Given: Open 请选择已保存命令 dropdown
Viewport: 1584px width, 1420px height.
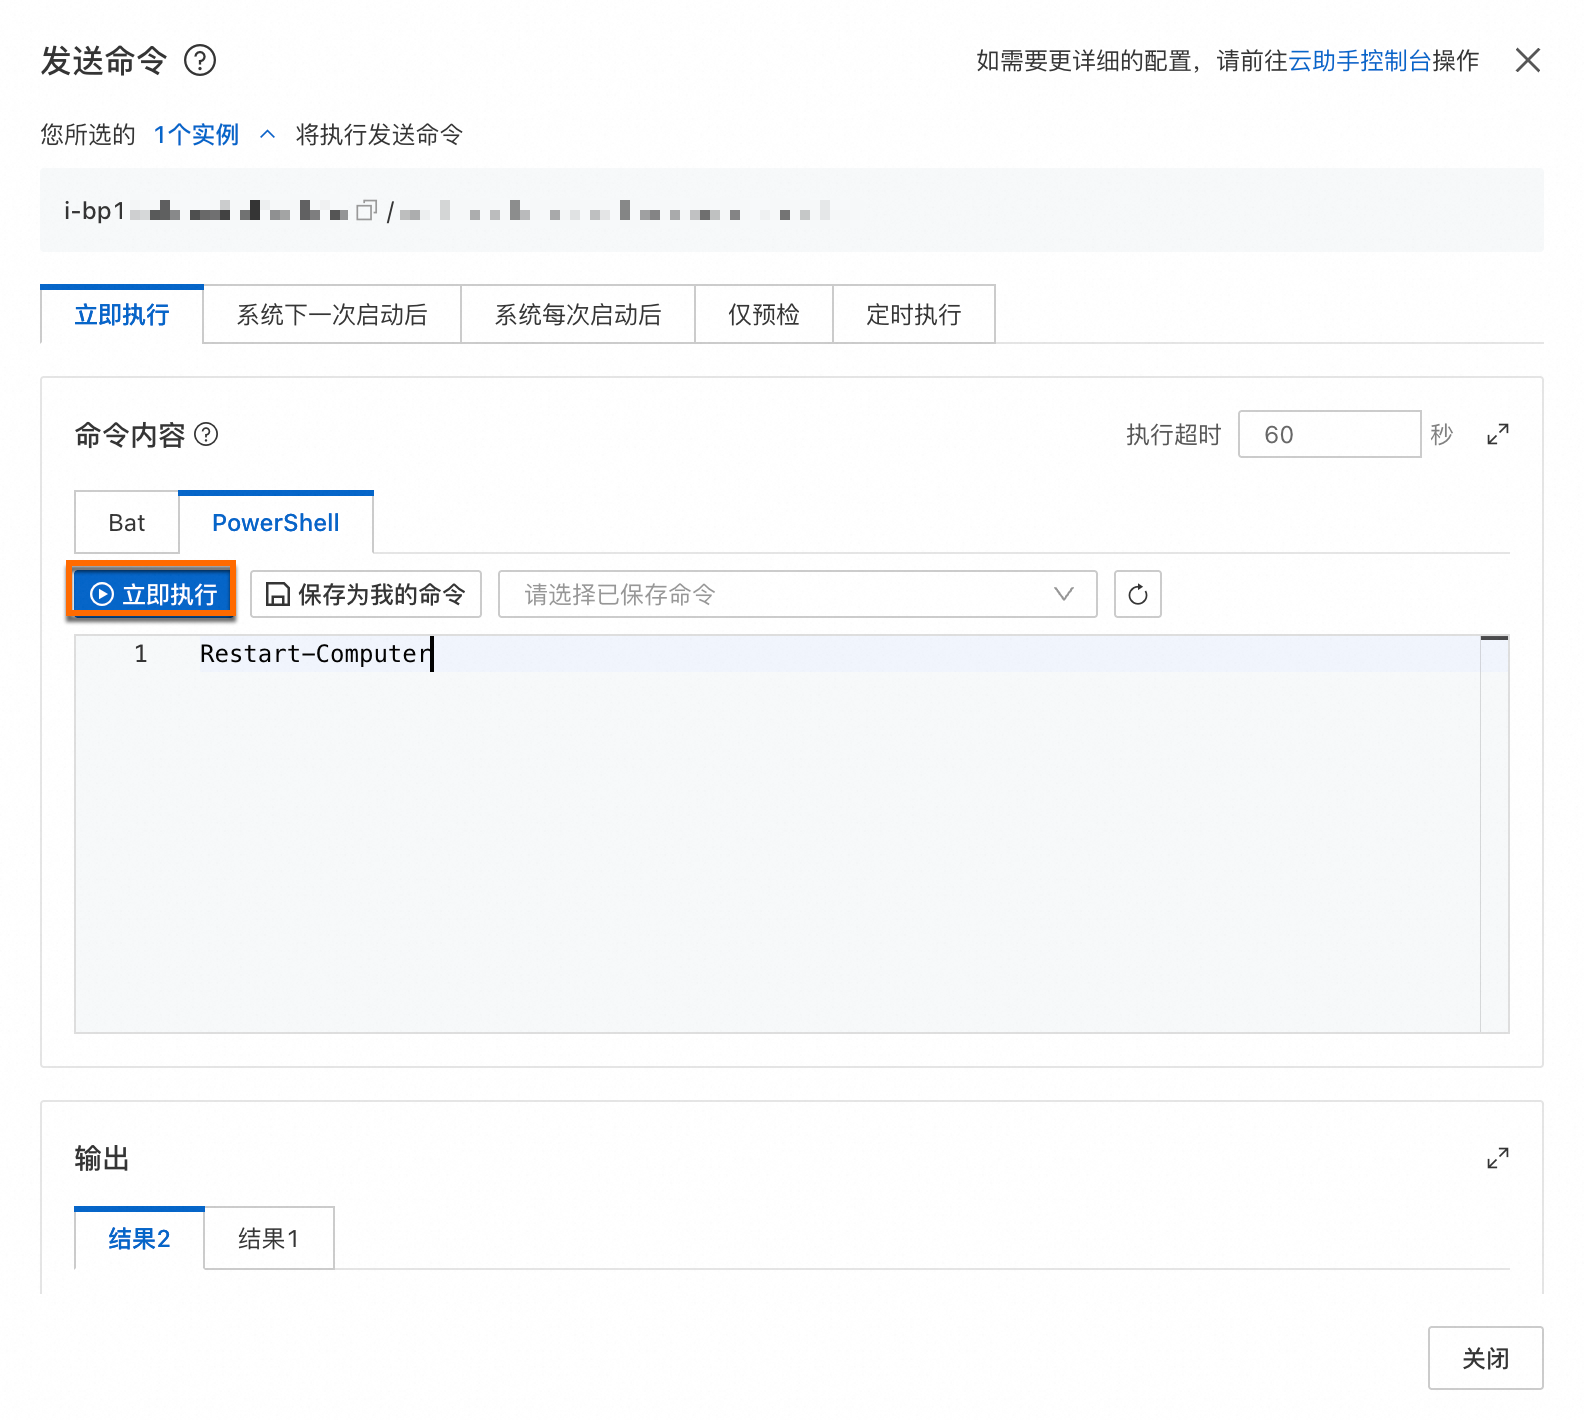Looking at the screenshot, I should coord(798,594).
